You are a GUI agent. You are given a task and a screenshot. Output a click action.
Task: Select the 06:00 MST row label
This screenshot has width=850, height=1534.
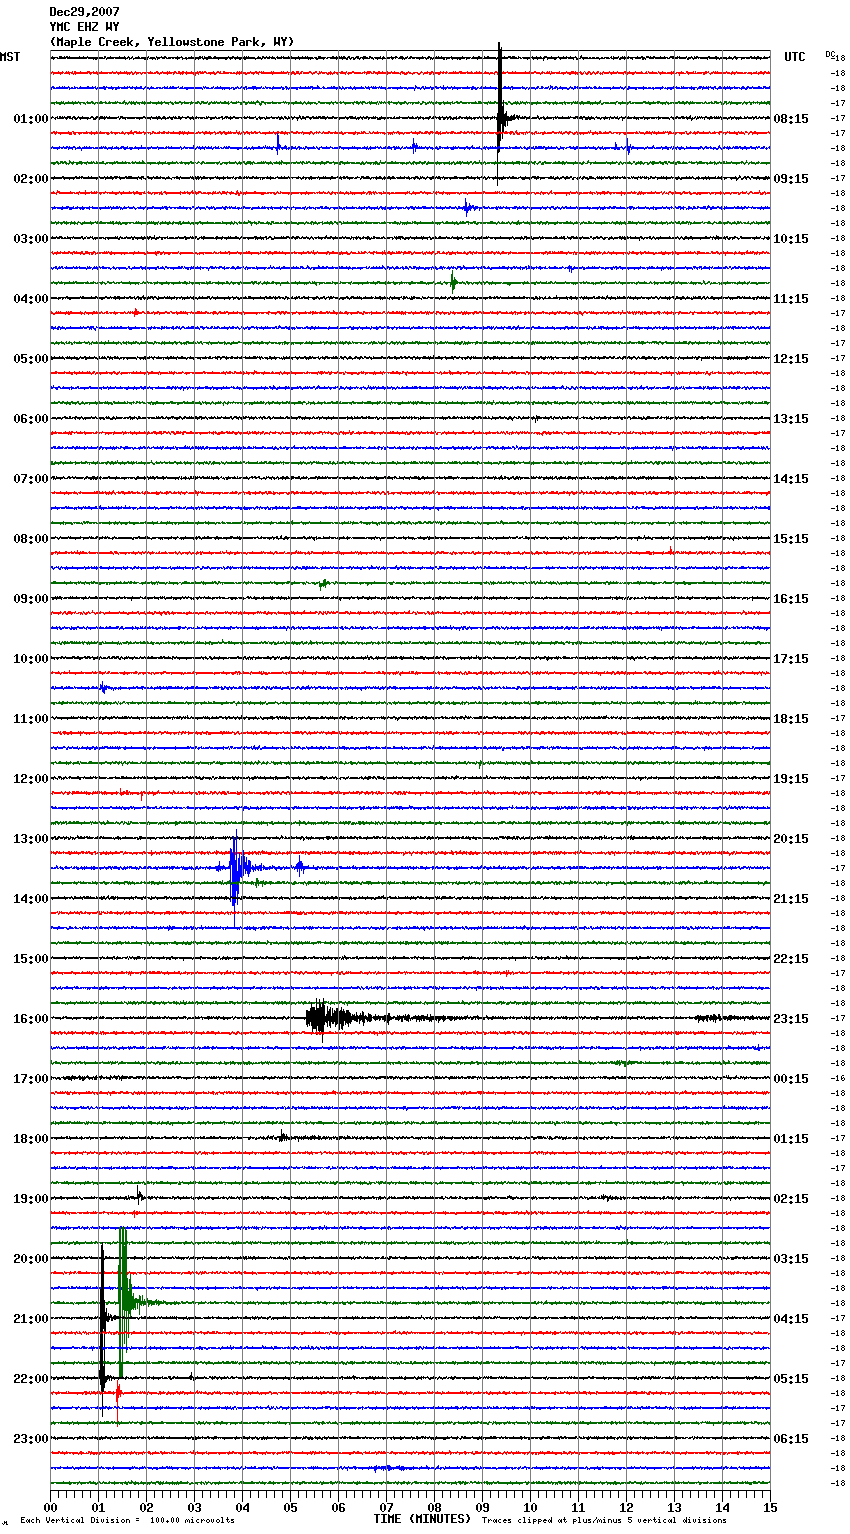point(31,419)
